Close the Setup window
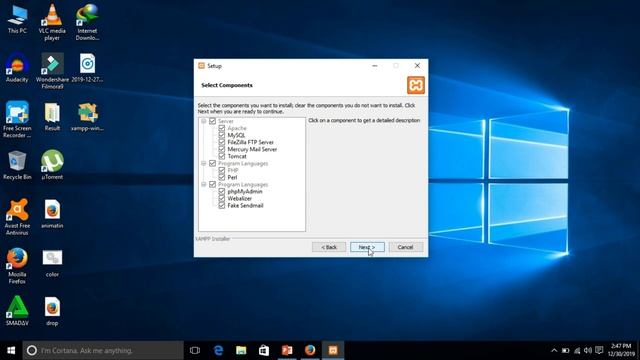The height and width of the screenshot is (360, 640). pyautogui.click(x=417, y=66)
